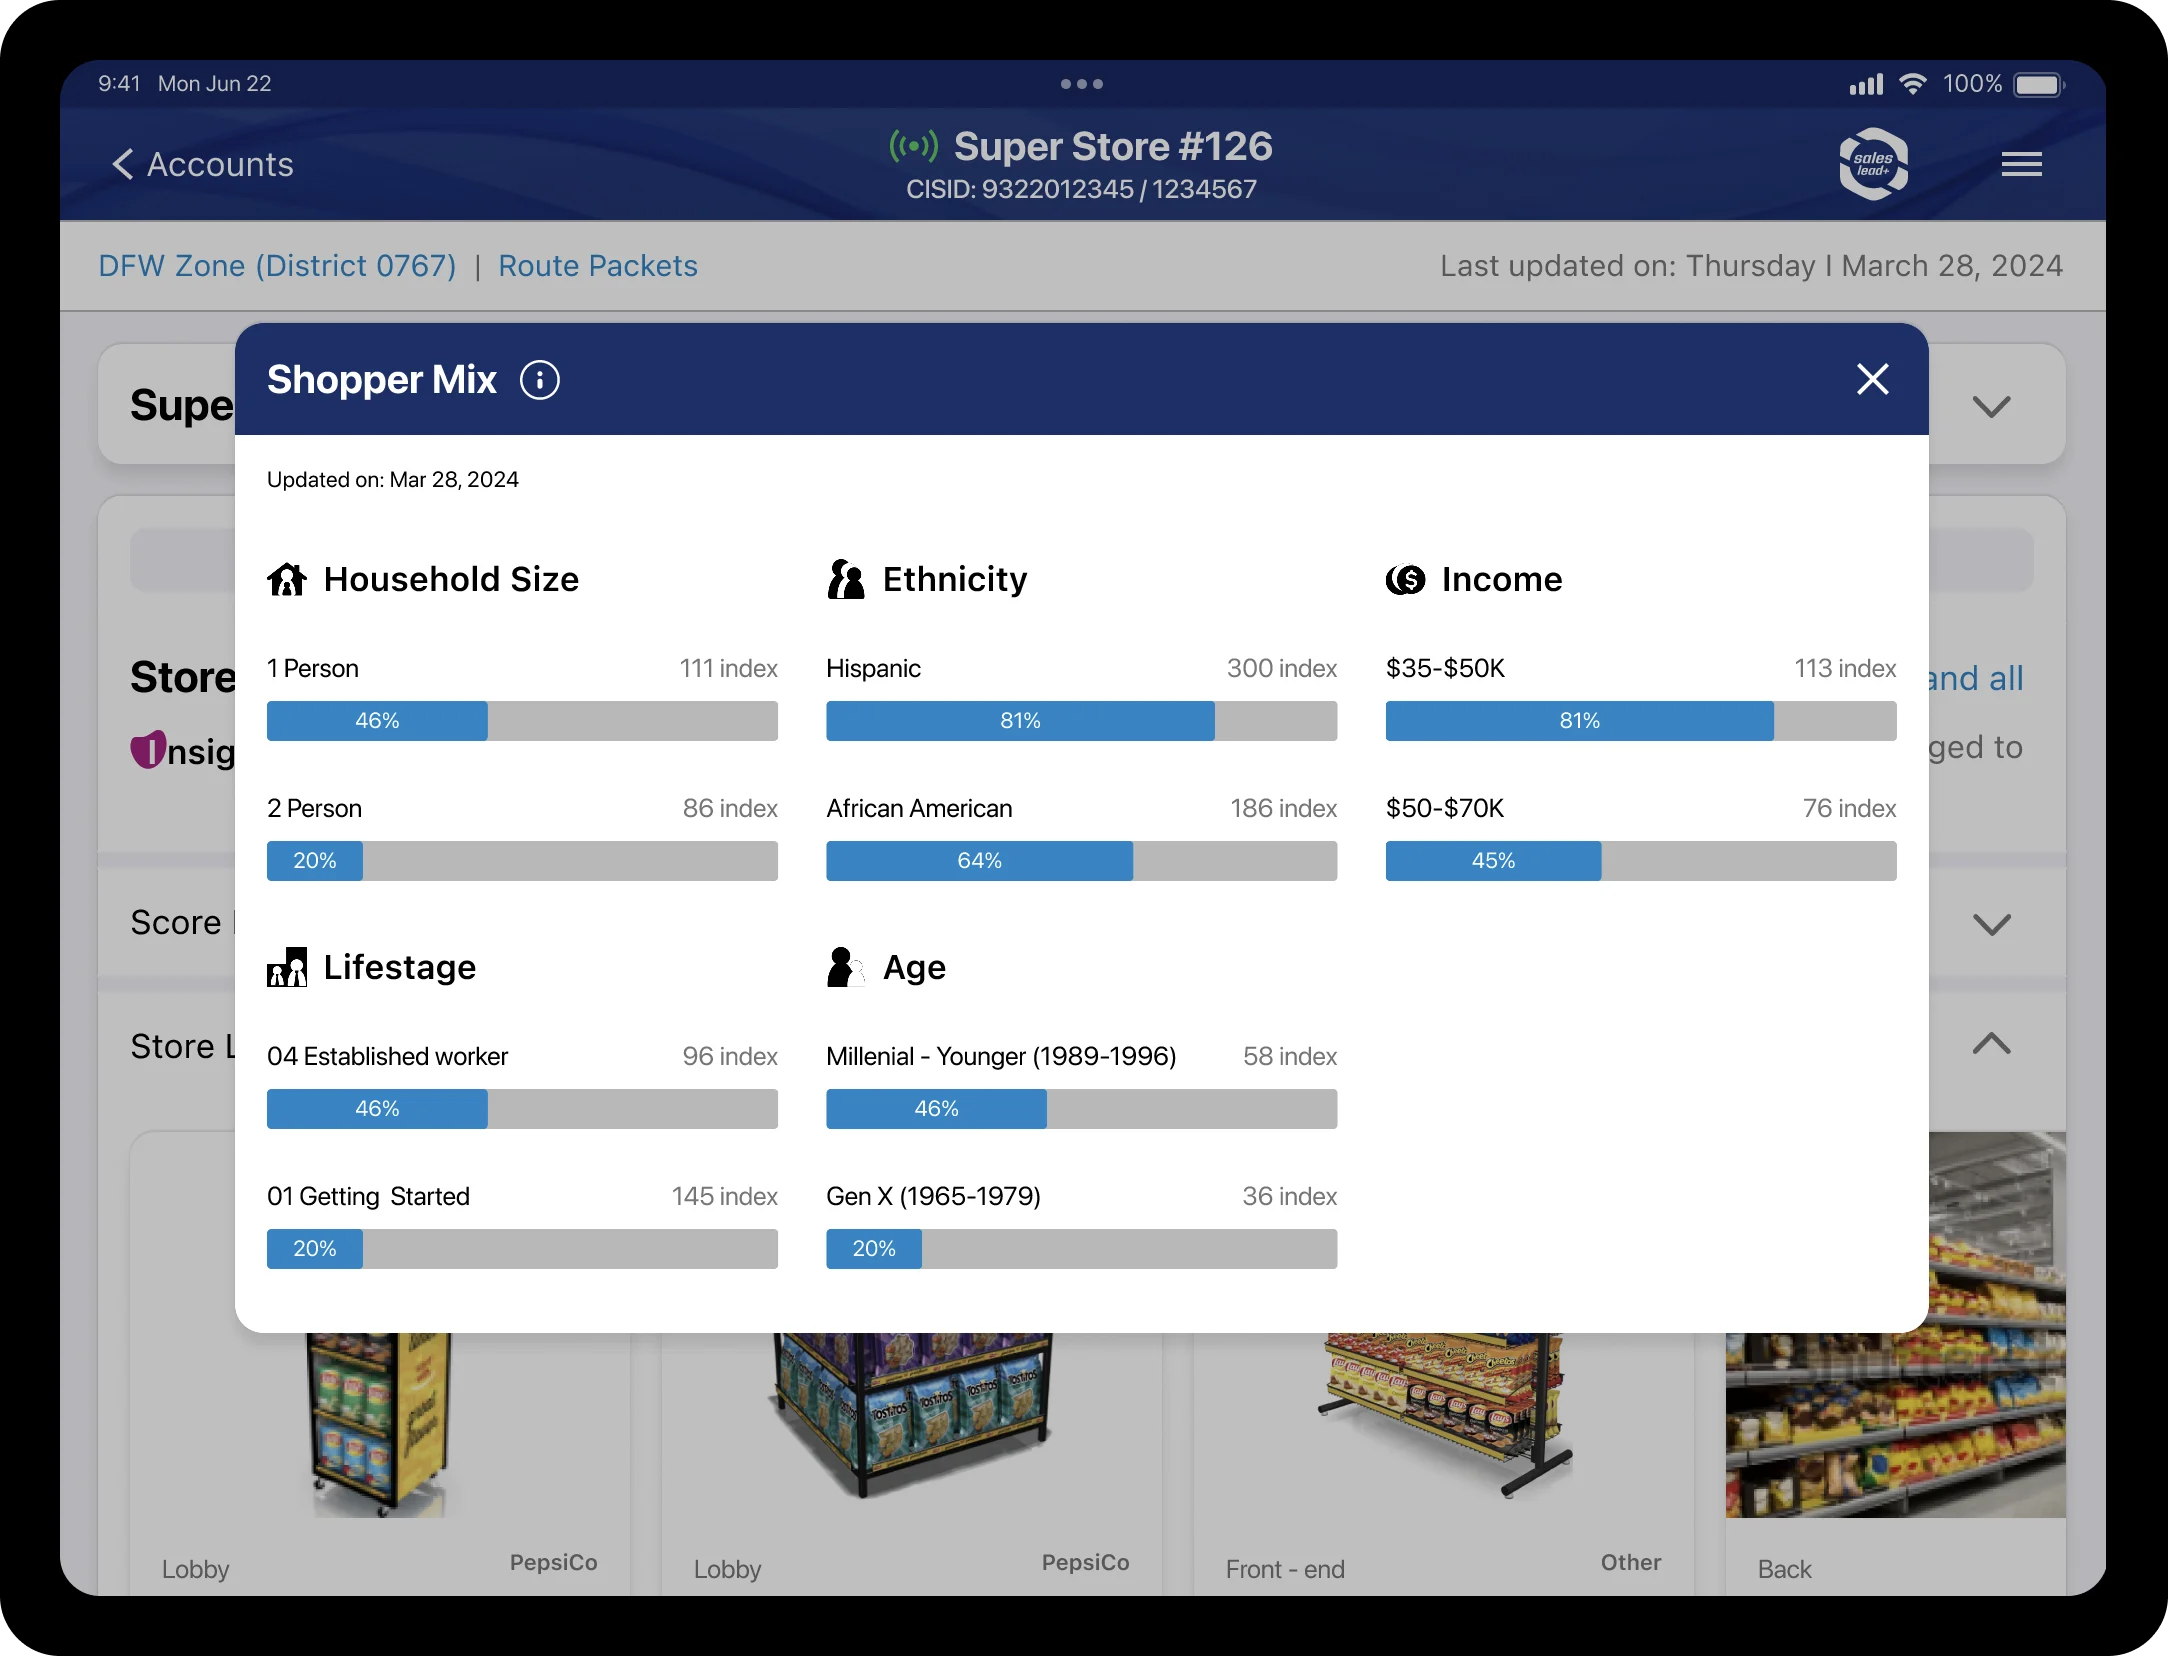This screenshot has width=2168, height=1656.
Task: Tap the Sales Lead+ logo icon
Action: pos(1873,164)
